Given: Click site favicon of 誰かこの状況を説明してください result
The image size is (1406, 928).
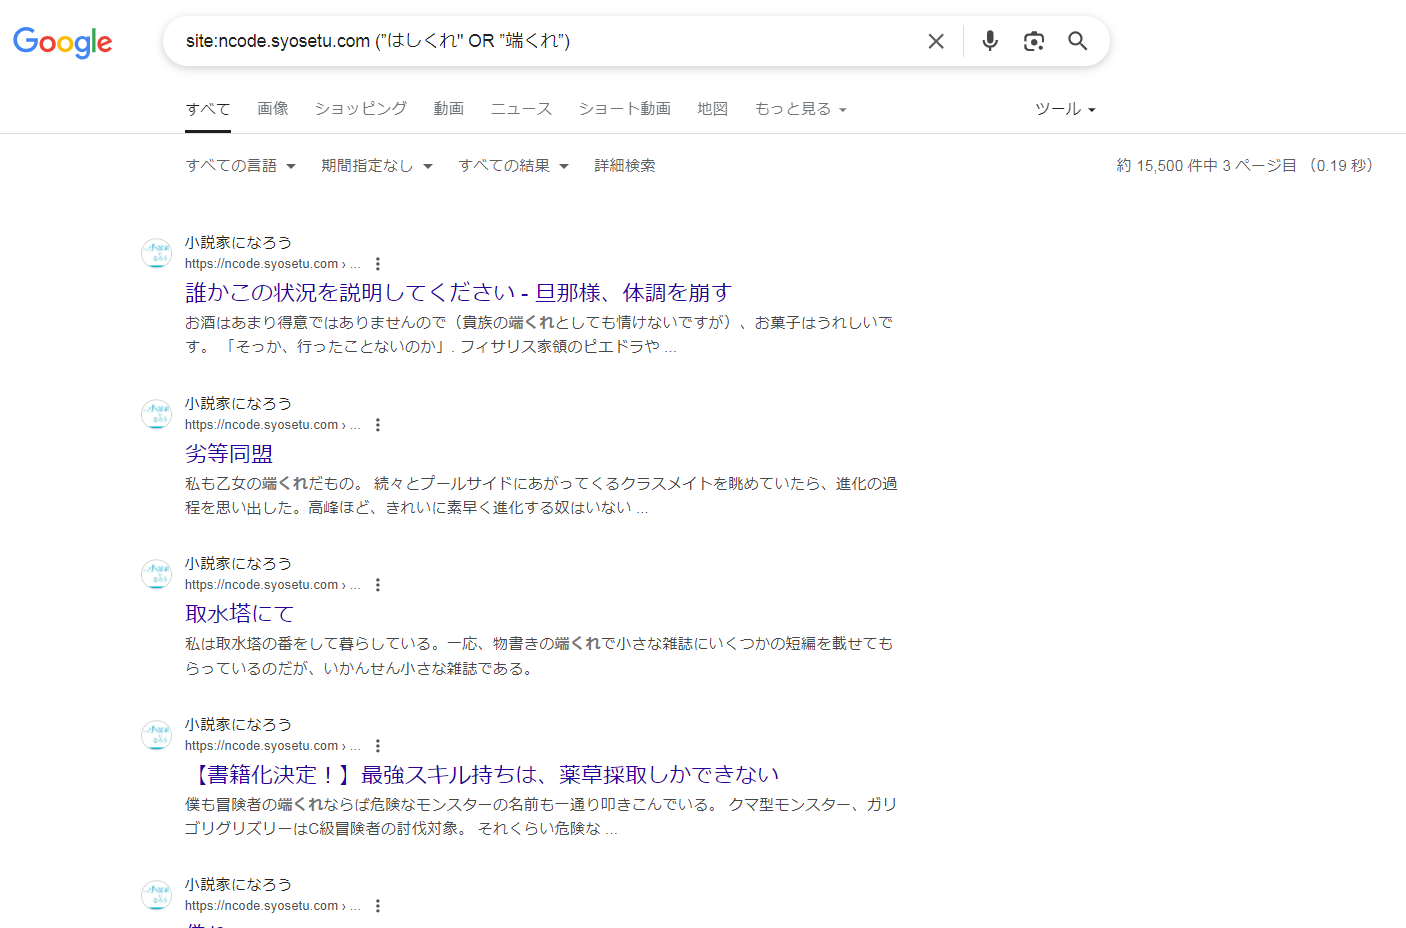Looking at the screenshot, I should 156,253.
